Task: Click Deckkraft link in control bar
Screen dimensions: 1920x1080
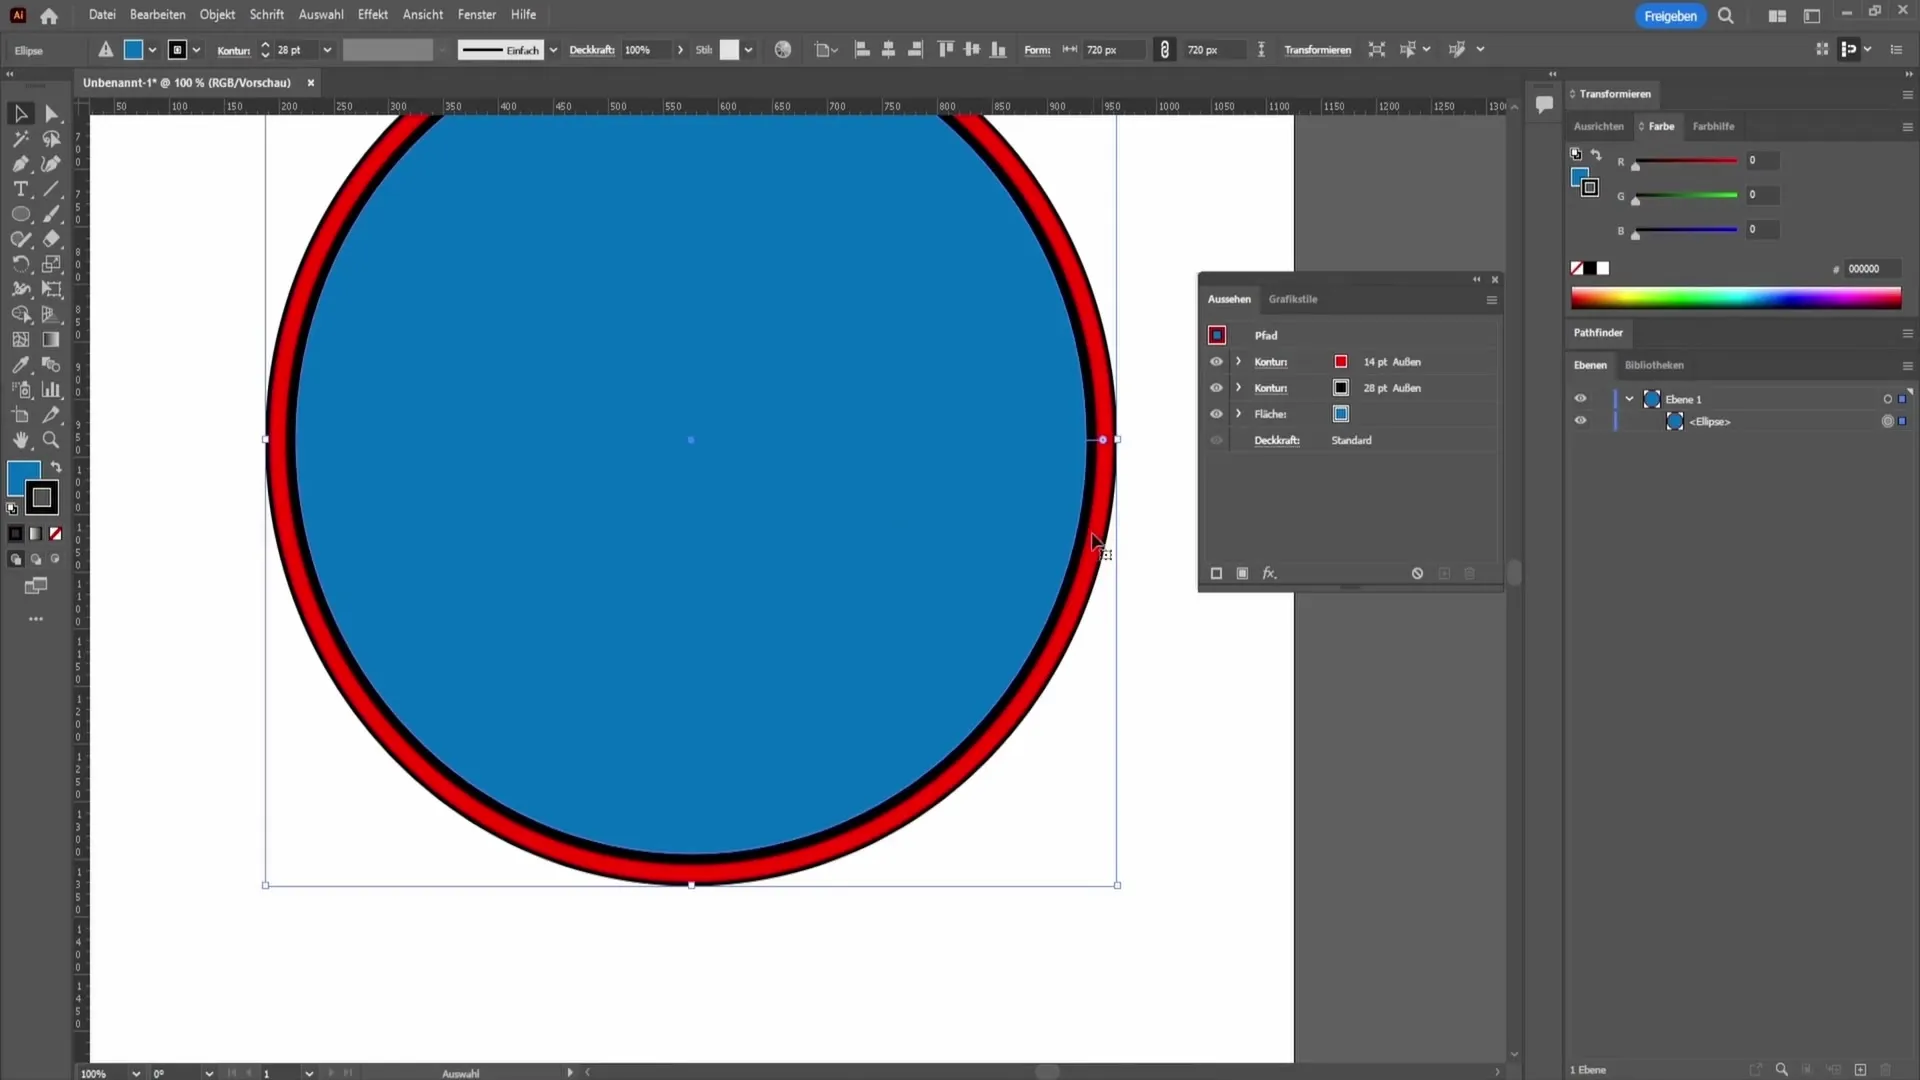Action: click(592, 50)
